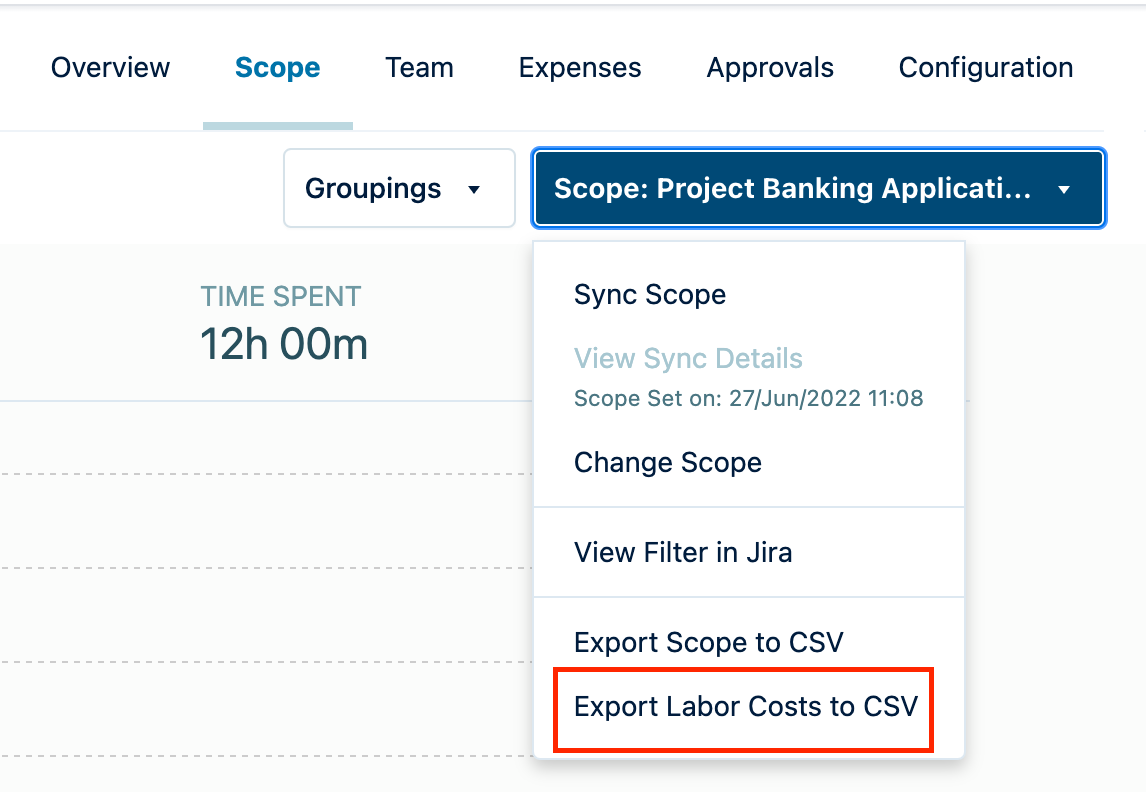Click Export Labor Costs to CSV
The width and height of the screenshot is (1146, 792).
pyautogui.click(x=745, y=707)
